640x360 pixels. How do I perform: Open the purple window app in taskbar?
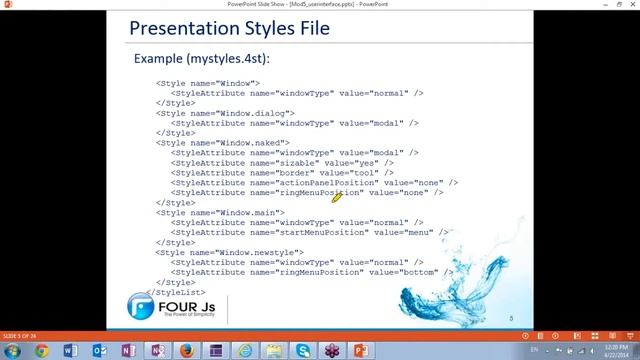(216, 351)
